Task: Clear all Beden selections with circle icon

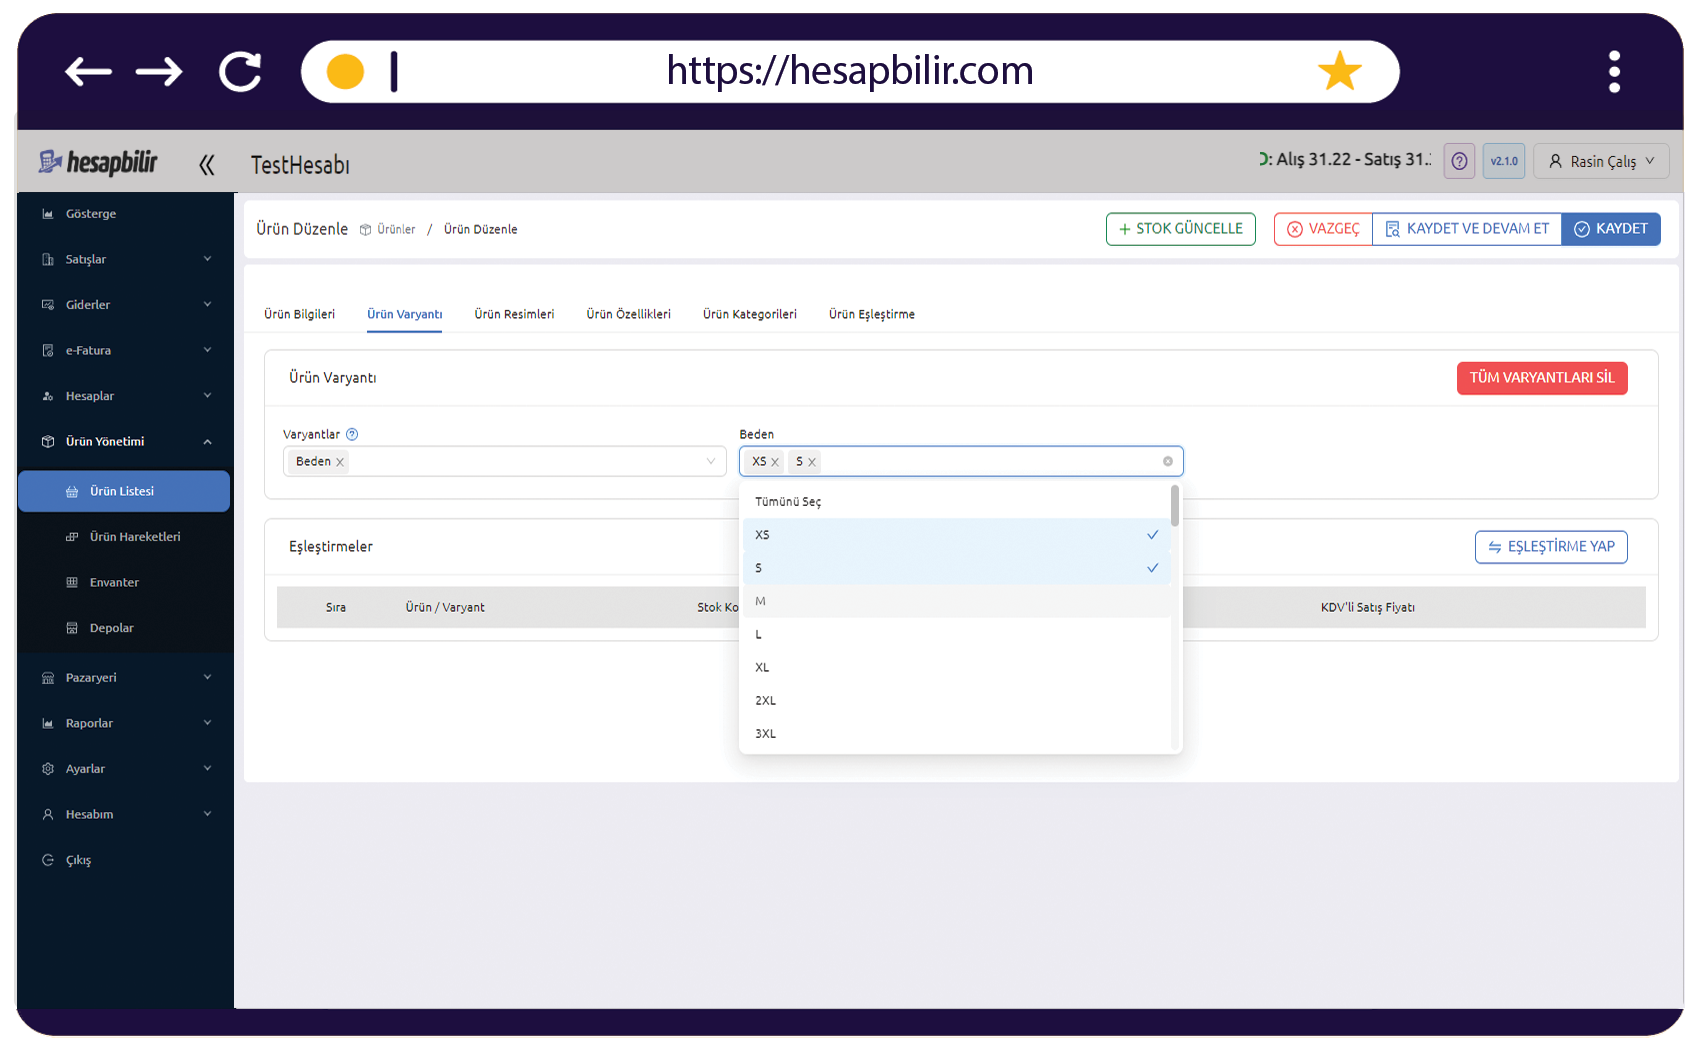Action: click(x=1167, y=461)
